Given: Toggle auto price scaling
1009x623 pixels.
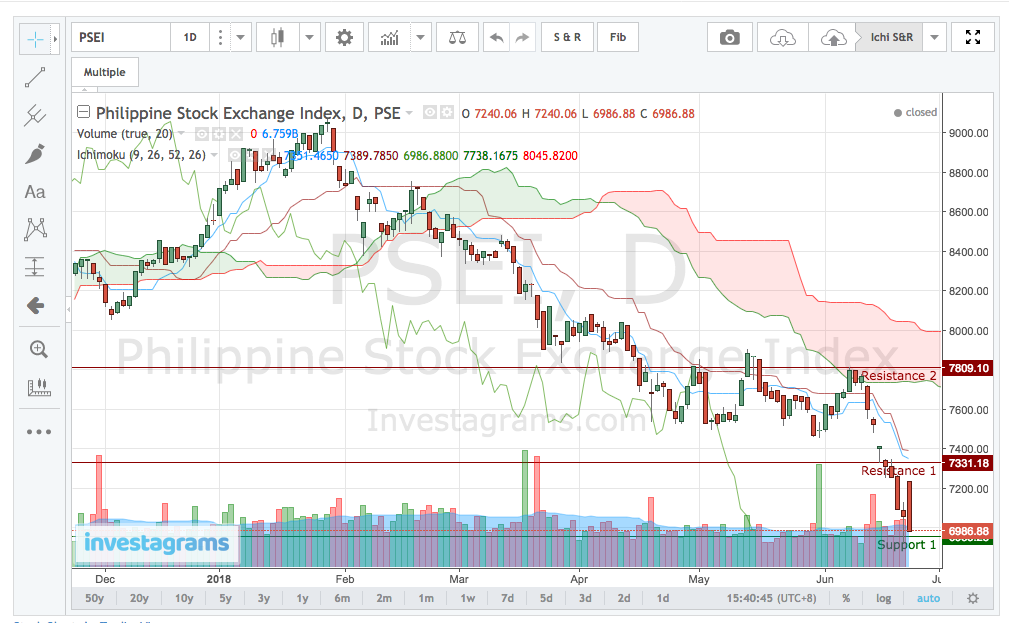Looking at the screenshot, I should [926, 598].
